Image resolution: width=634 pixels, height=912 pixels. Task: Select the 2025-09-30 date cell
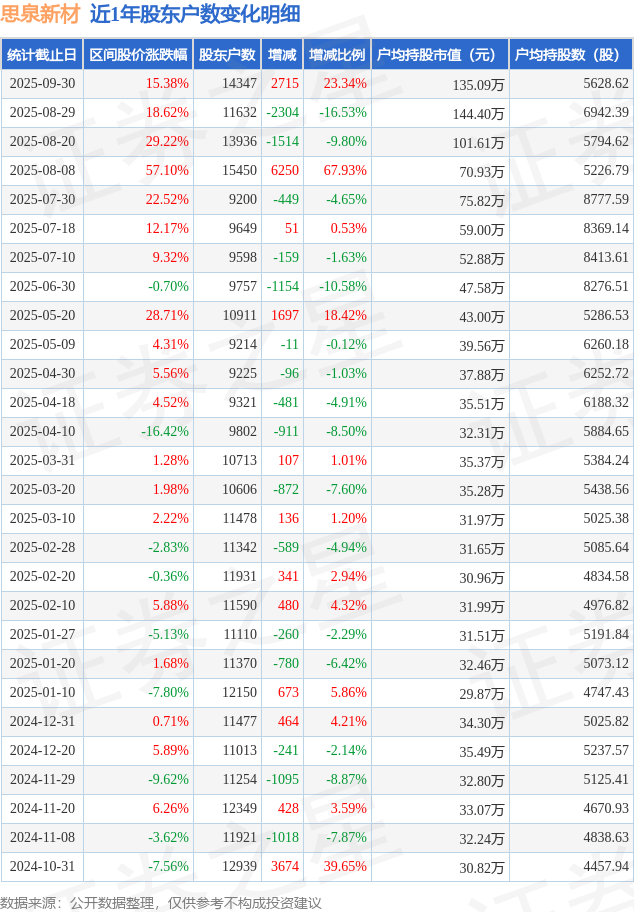(41, 84)
